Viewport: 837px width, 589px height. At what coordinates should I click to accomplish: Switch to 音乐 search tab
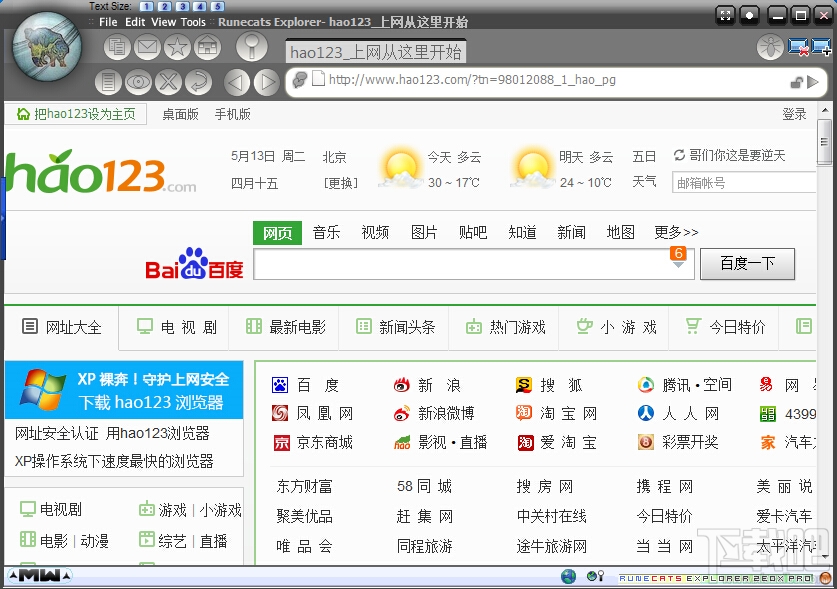pyautogui.click(x=326, y=232)
